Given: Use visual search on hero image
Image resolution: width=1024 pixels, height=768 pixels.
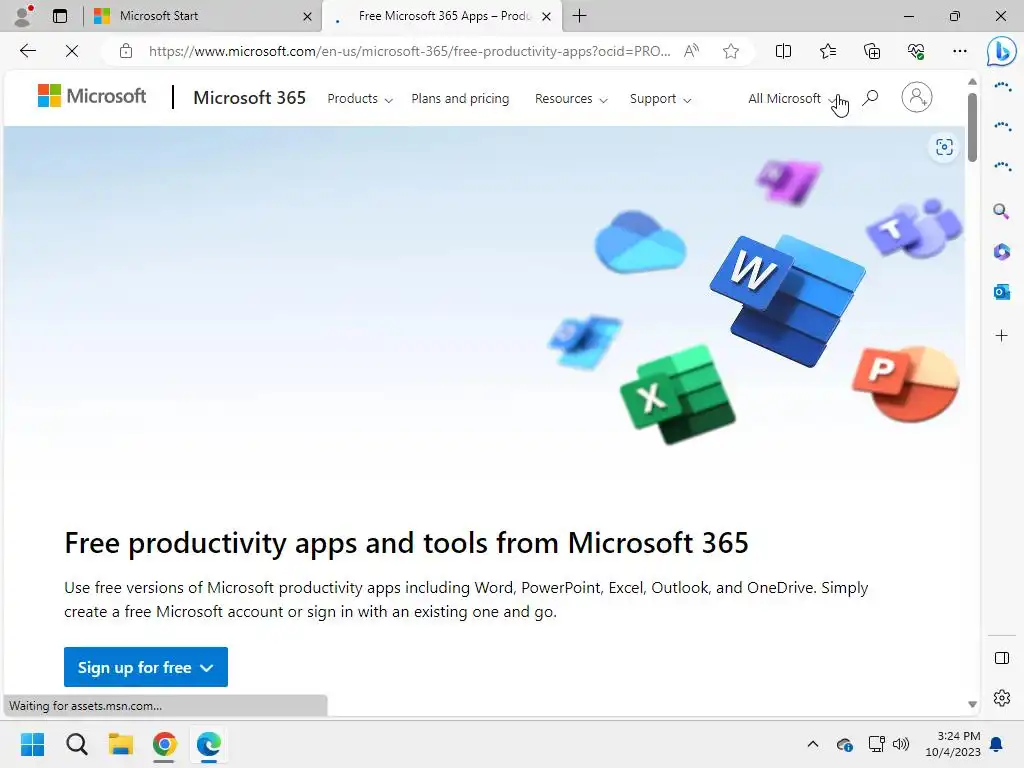Looking at the screenshot, I should point(944,147).
